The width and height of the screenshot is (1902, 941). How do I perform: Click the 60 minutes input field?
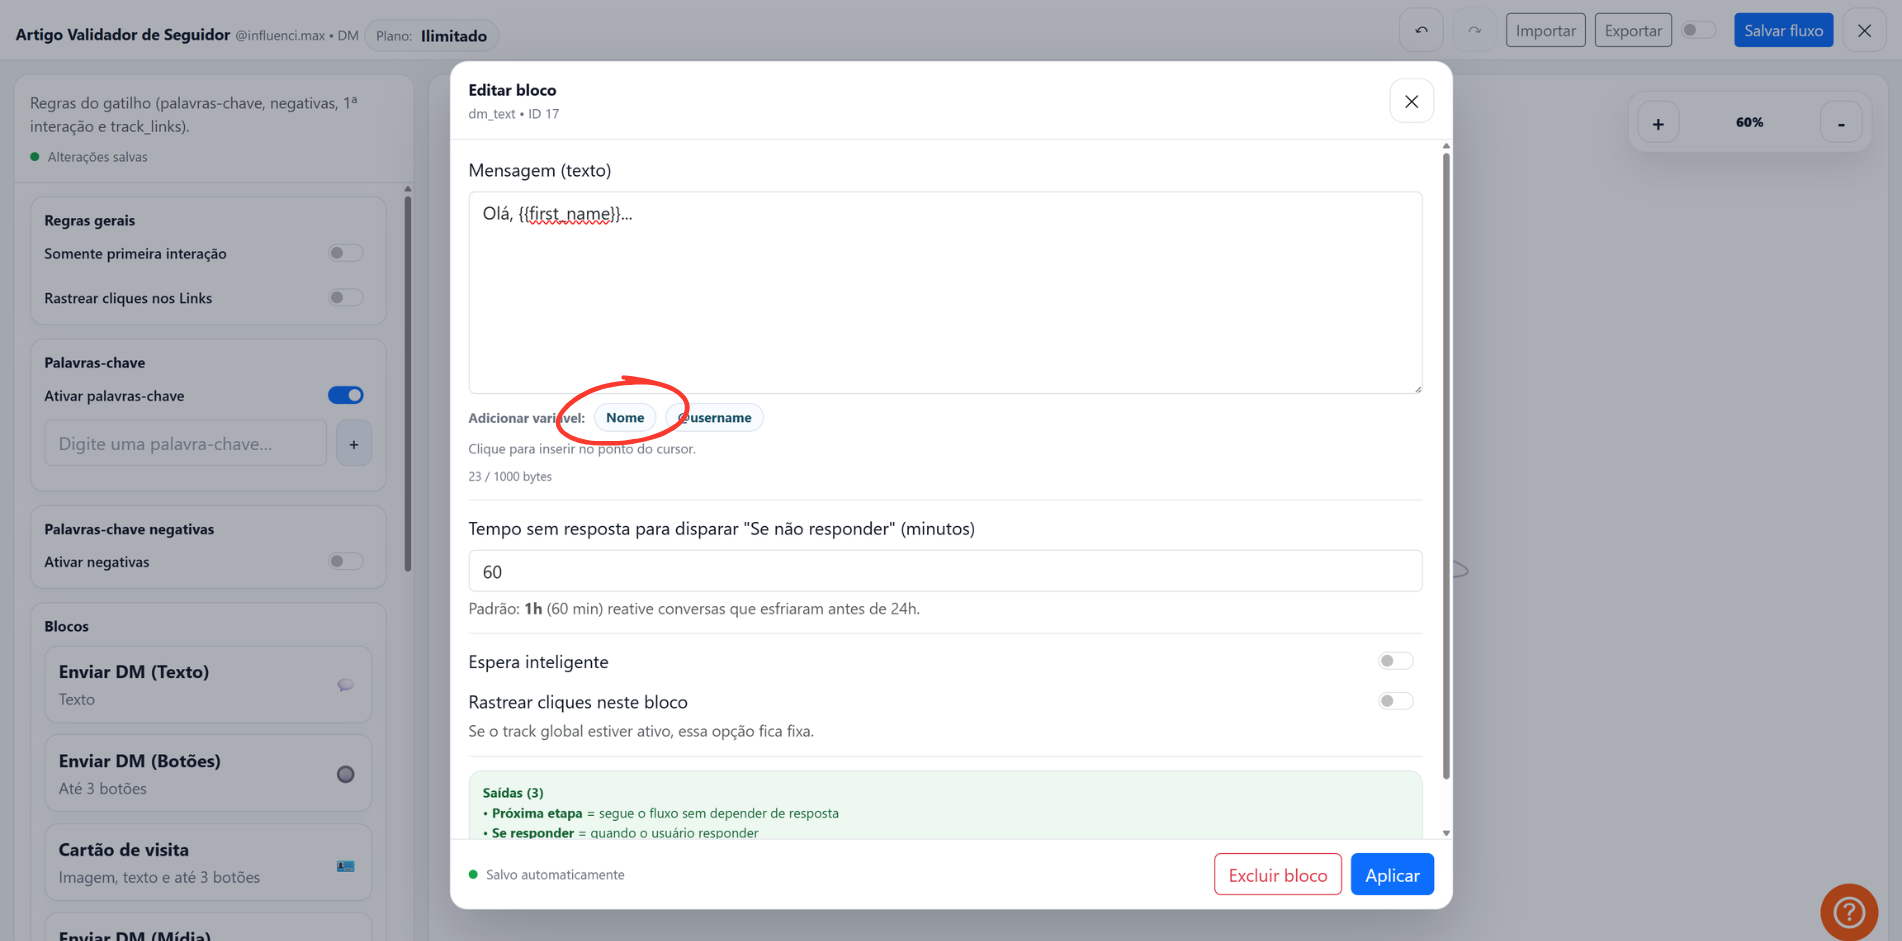(x=945, y=571)
